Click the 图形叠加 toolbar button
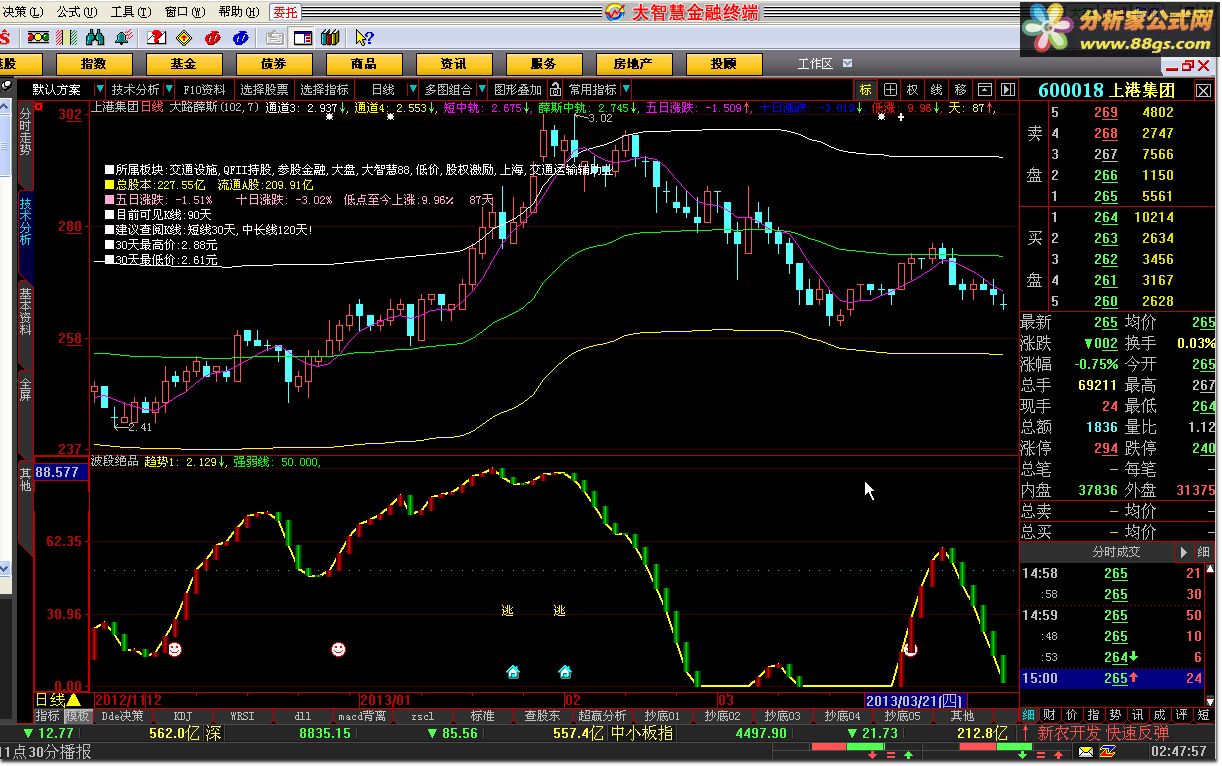The height and width of the screenshot is (766, 1222). [x=518, y=89]
